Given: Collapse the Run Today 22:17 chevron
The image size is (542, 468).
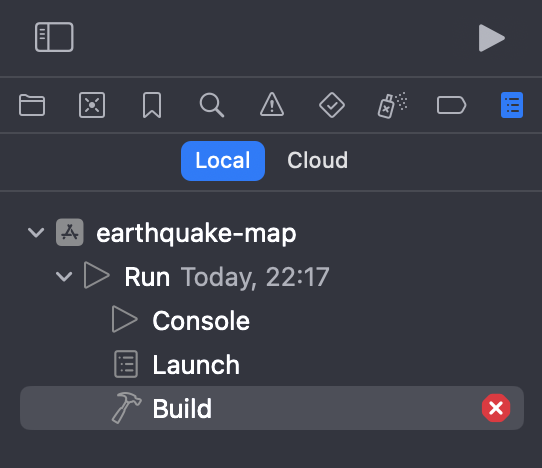Looking at the screenshot, I should [64, 277].
